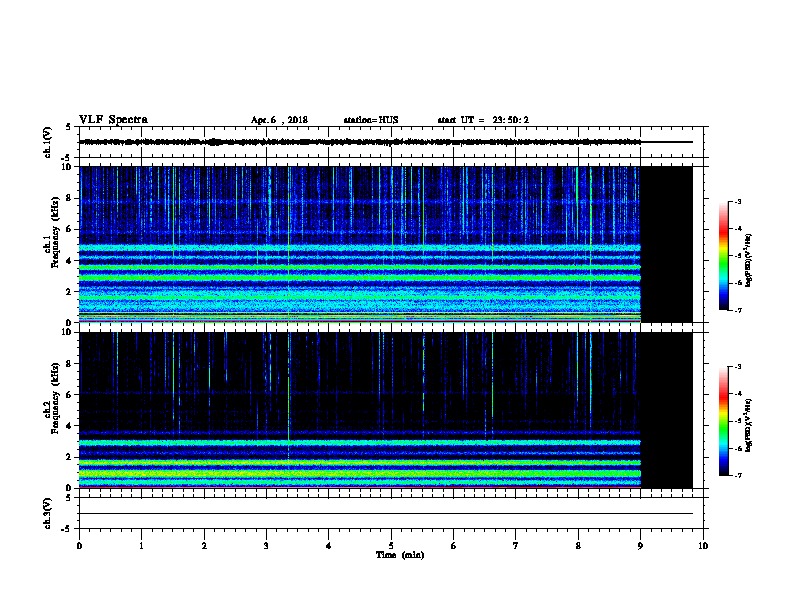The image size is (792, 612).
Task: Click the "Time (min)" axis label
Action: point(400,555)
